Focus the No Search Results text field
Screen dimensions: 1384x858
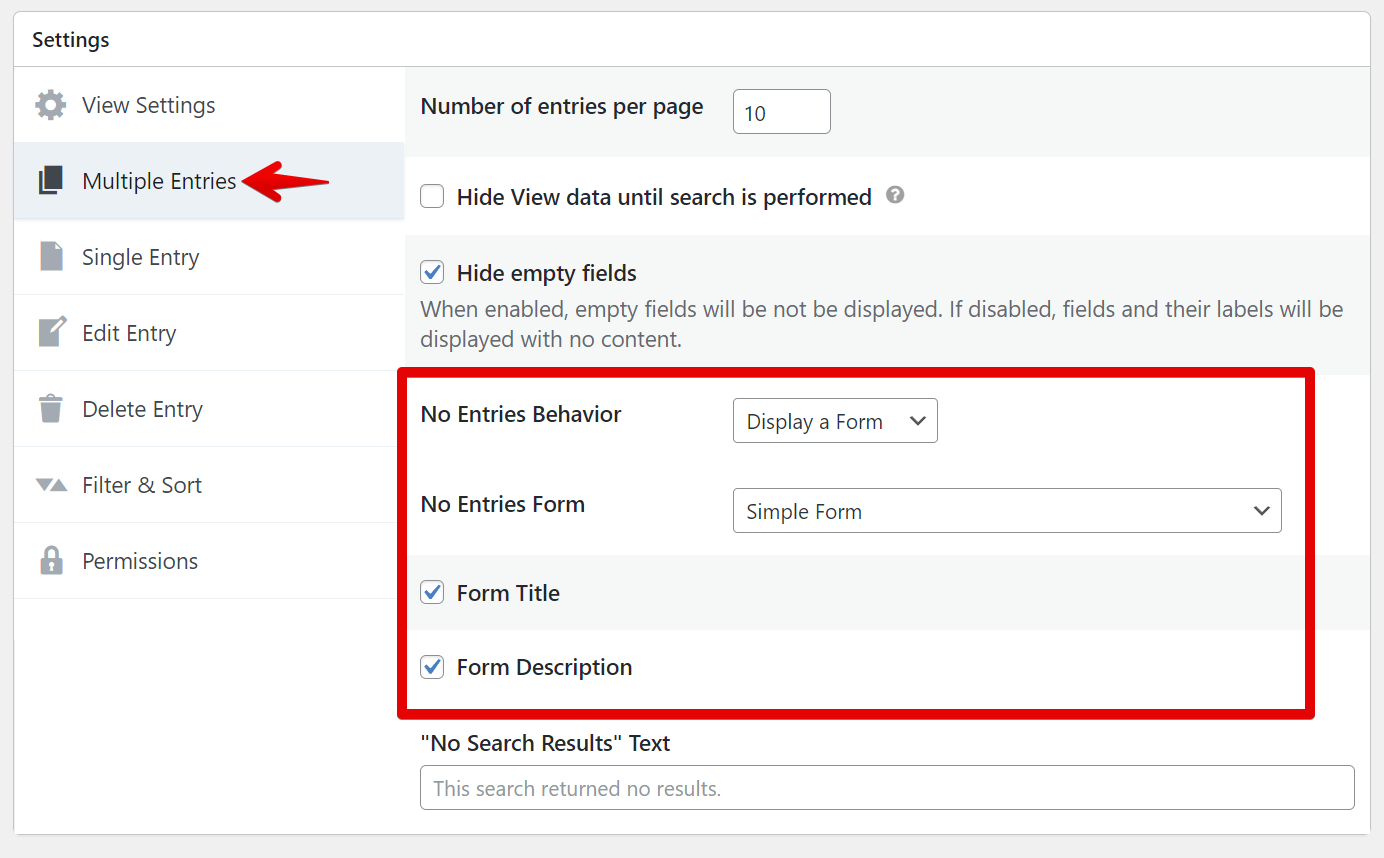[887, 788]
